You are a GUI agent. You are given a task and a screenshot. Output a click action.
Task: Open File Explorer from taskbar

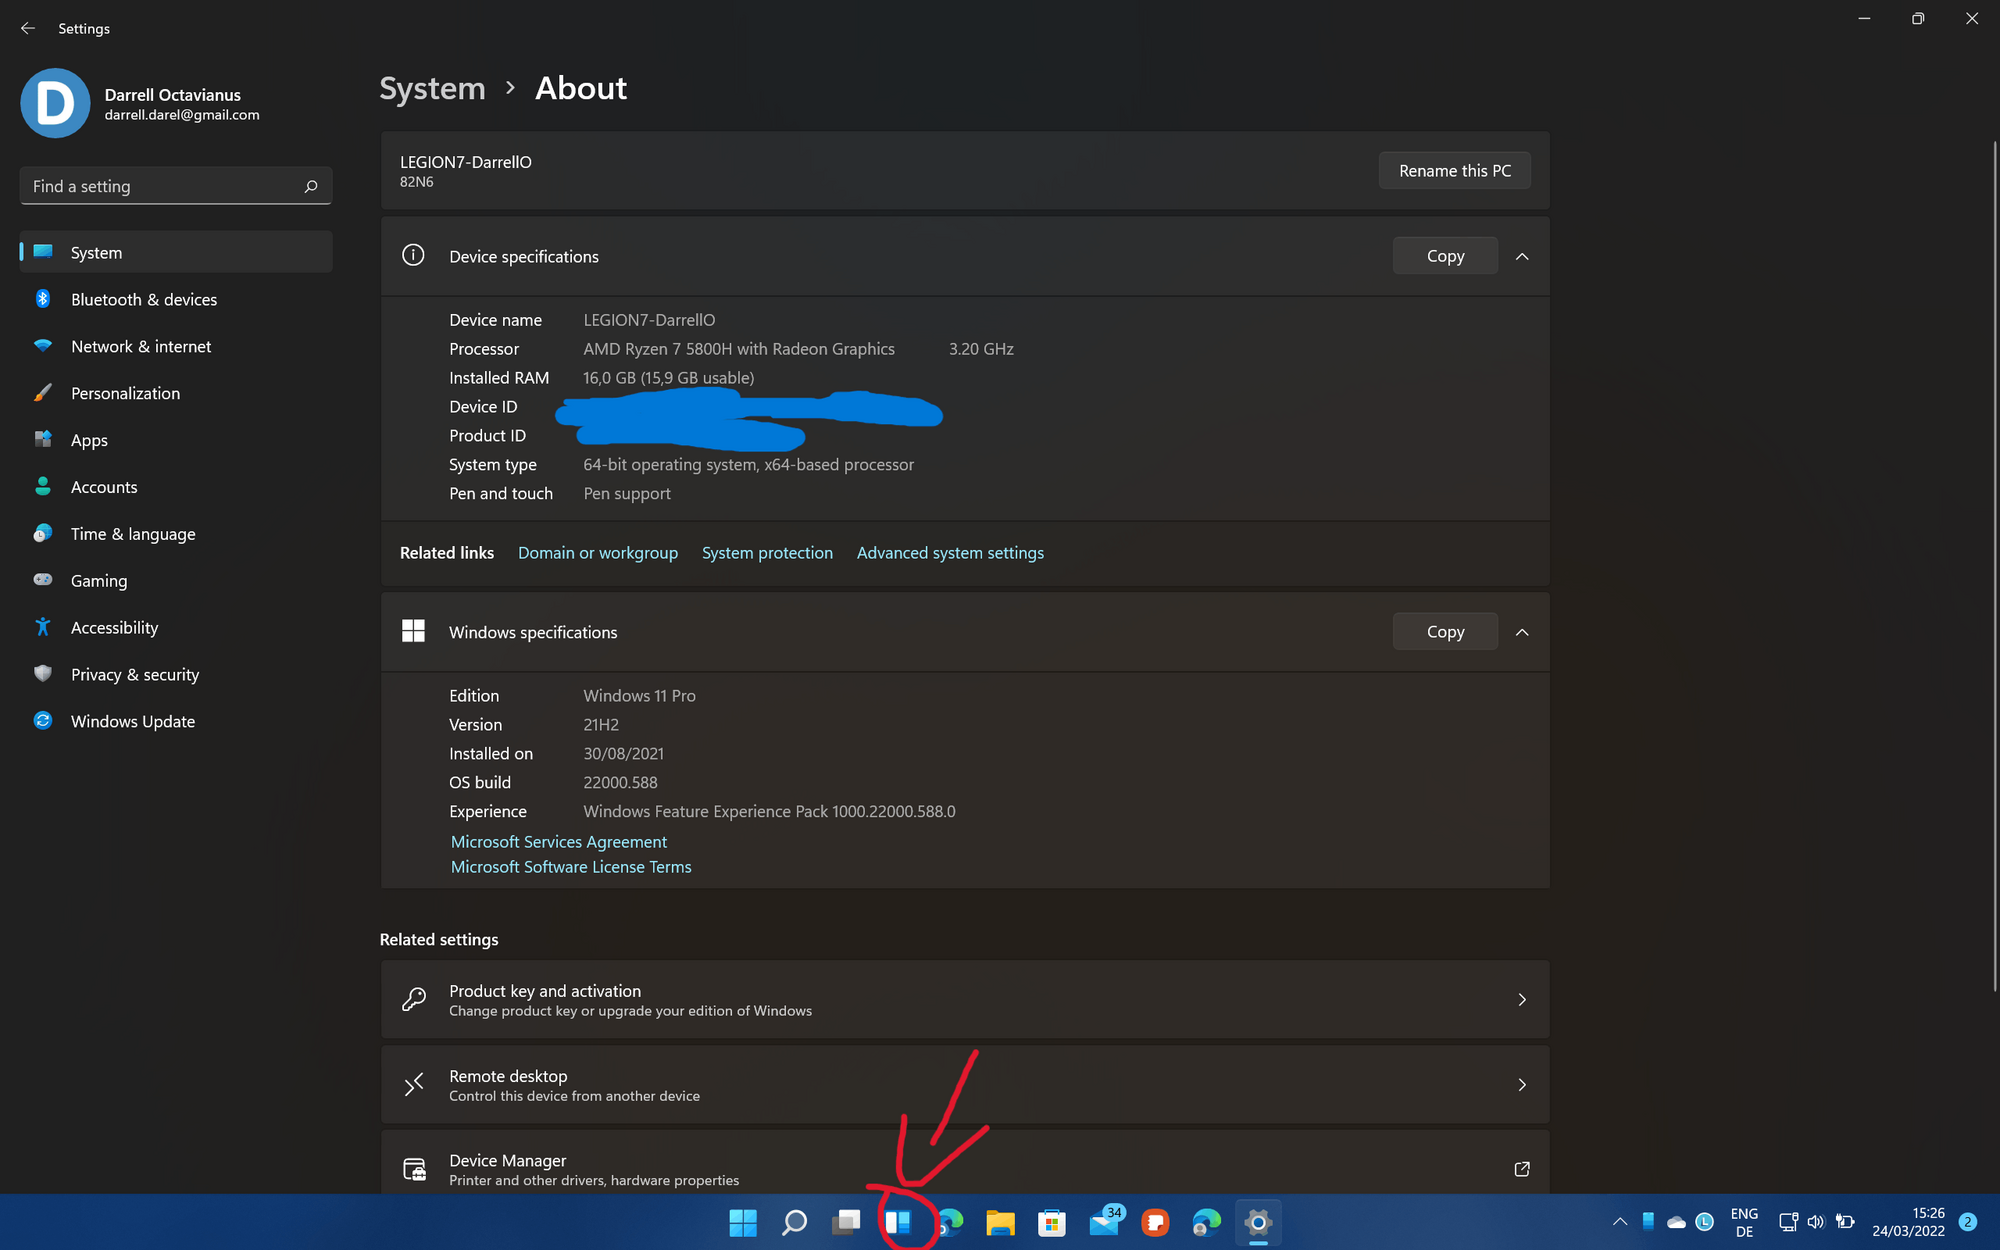click(1000, 1222)
